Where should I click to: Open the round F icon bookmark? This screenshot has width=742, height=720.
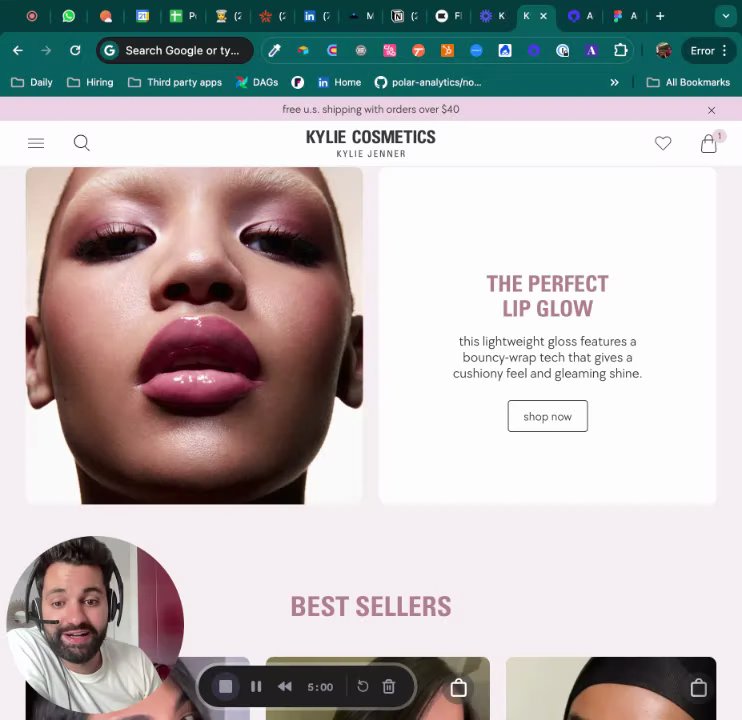pyautogui.click(x=297, y=82)
